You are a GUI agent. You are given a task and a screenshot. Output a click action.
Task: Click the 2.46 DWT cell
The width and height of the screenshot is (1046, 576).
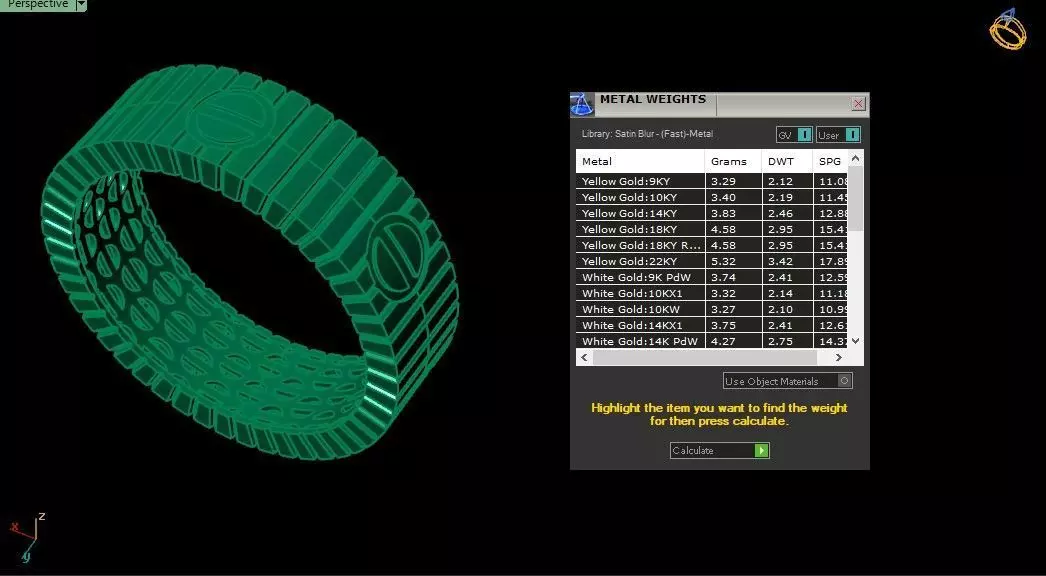click(x=788, y=213)
